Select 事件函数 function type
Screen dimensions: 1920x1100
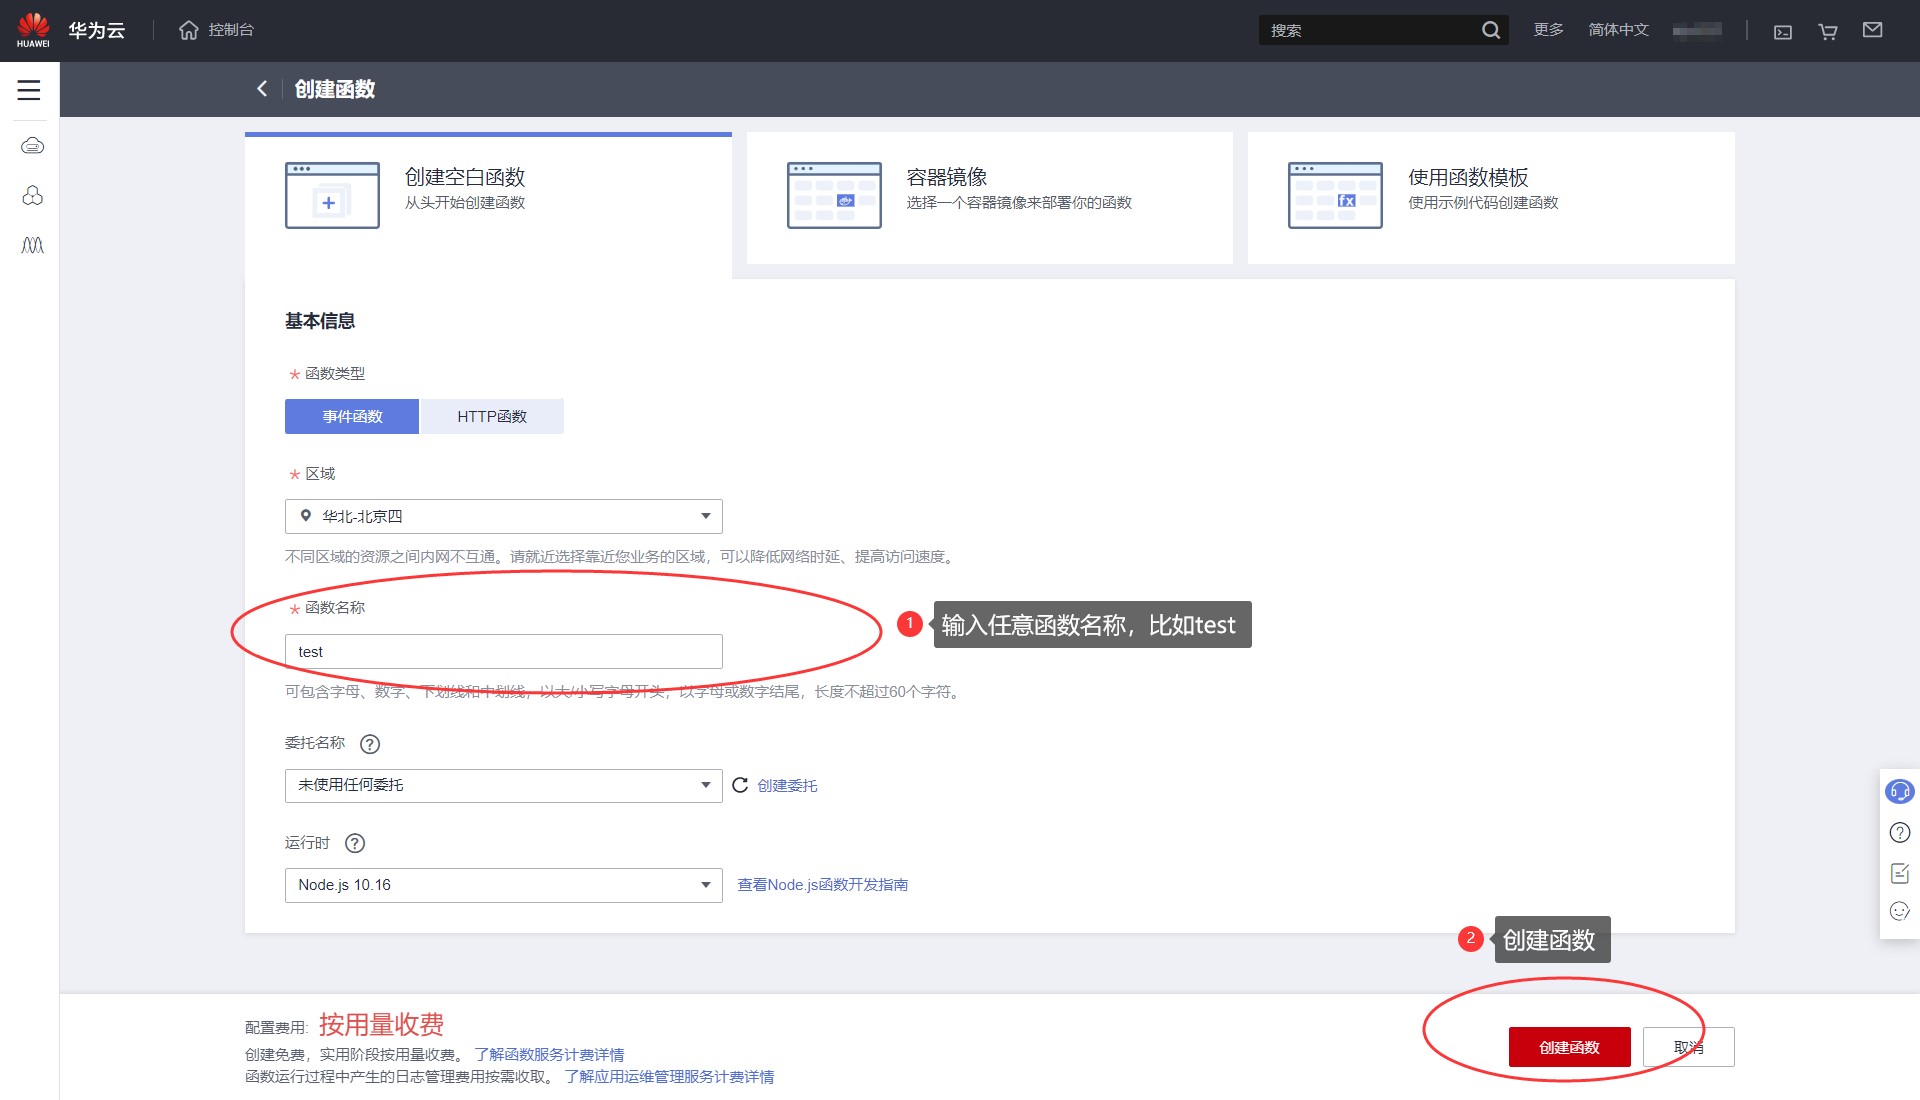(x=352, y=416)
